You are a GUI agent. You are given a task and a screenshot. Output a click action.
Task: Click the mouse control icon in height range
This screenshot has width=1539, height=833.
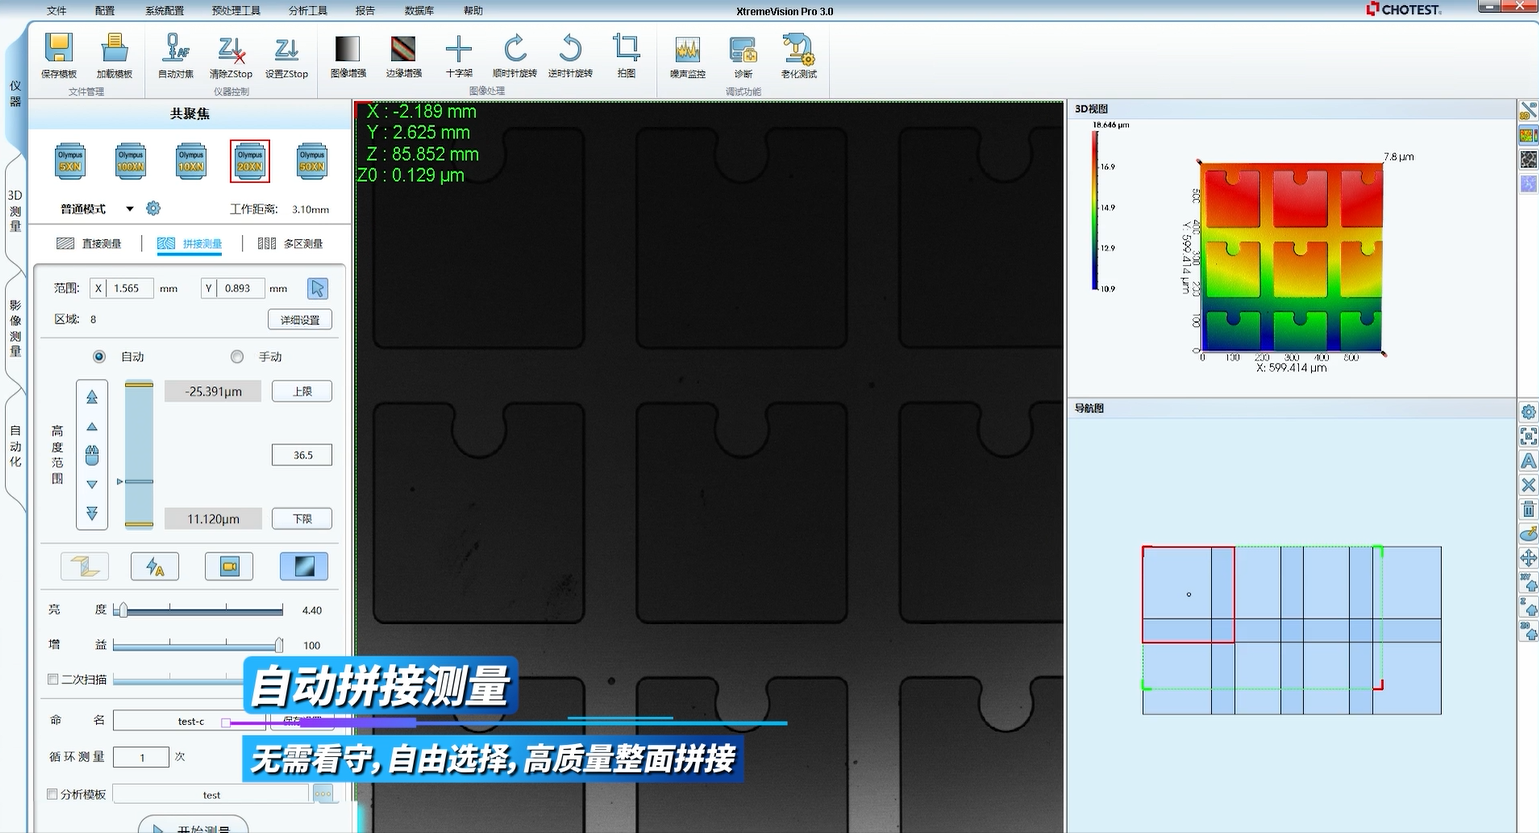click(92, 455)
